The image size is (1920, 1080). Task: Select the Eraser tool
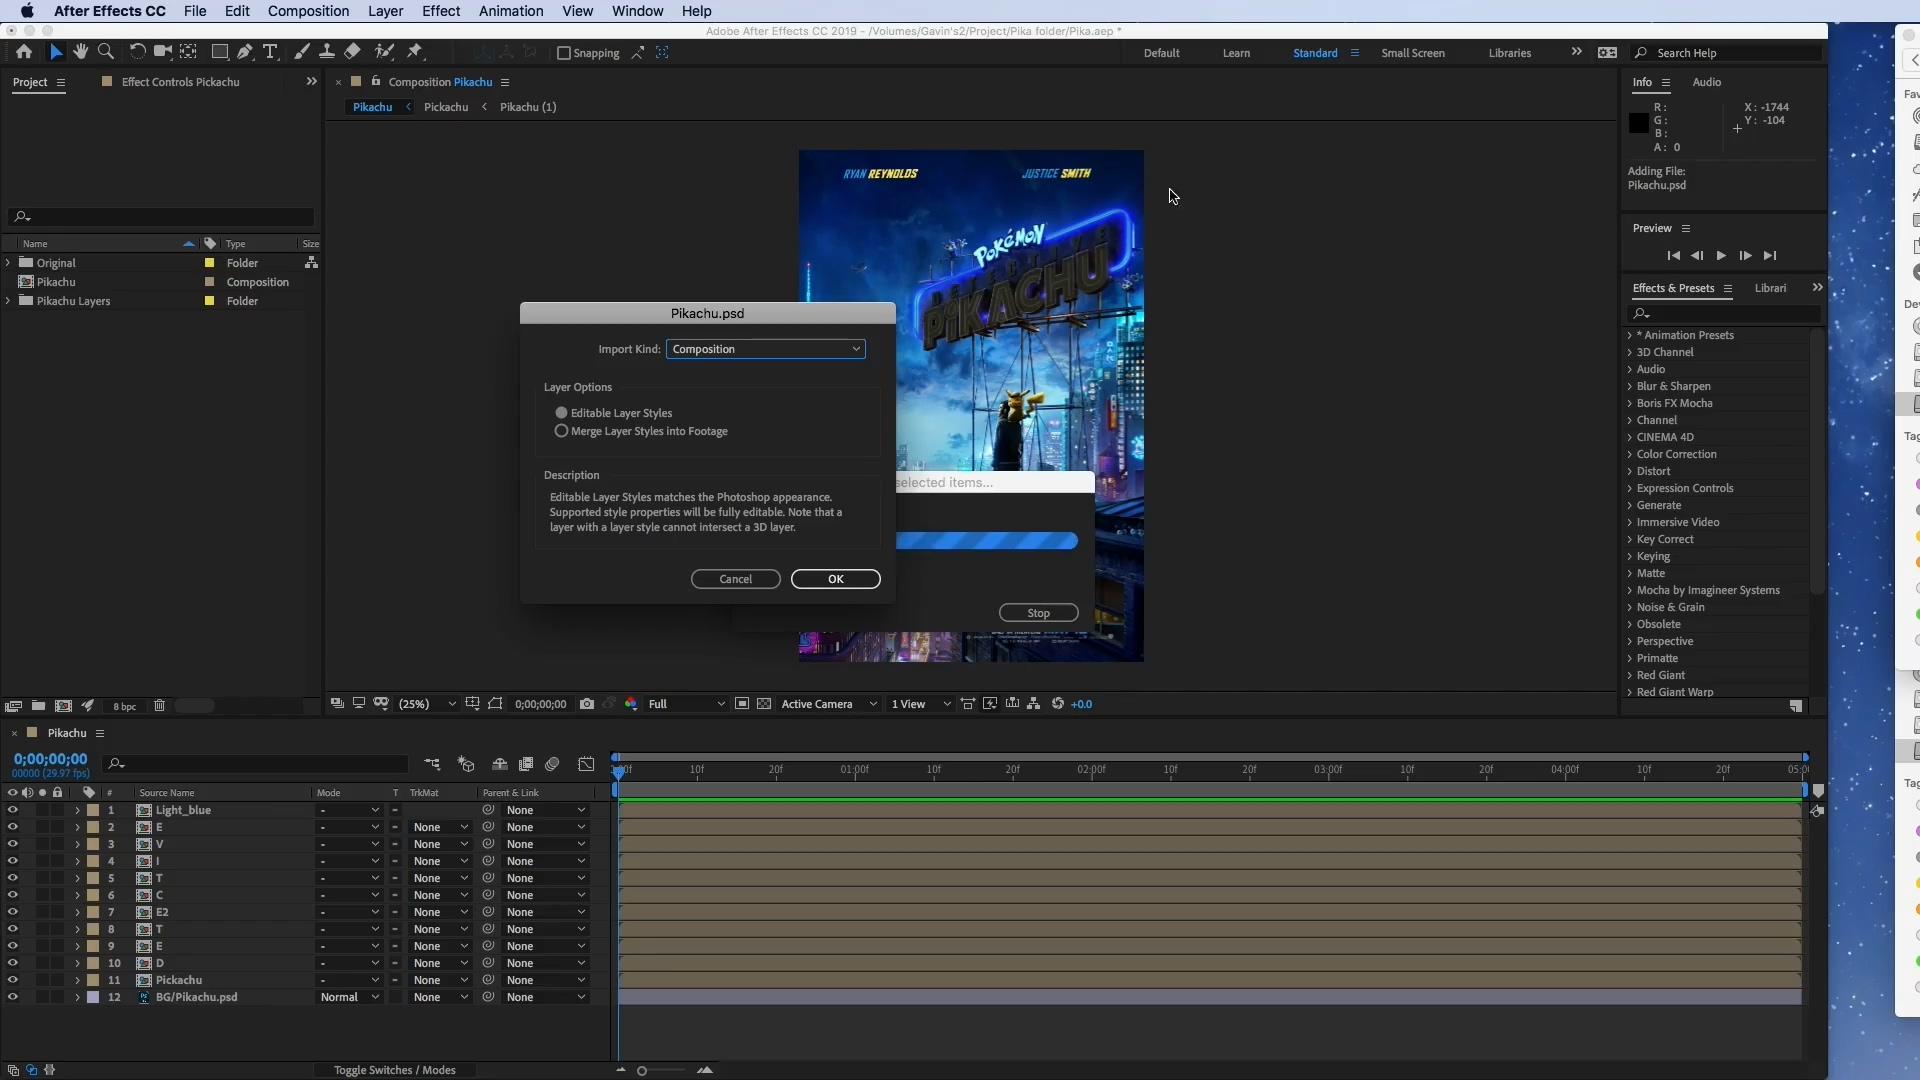(352, 52)
